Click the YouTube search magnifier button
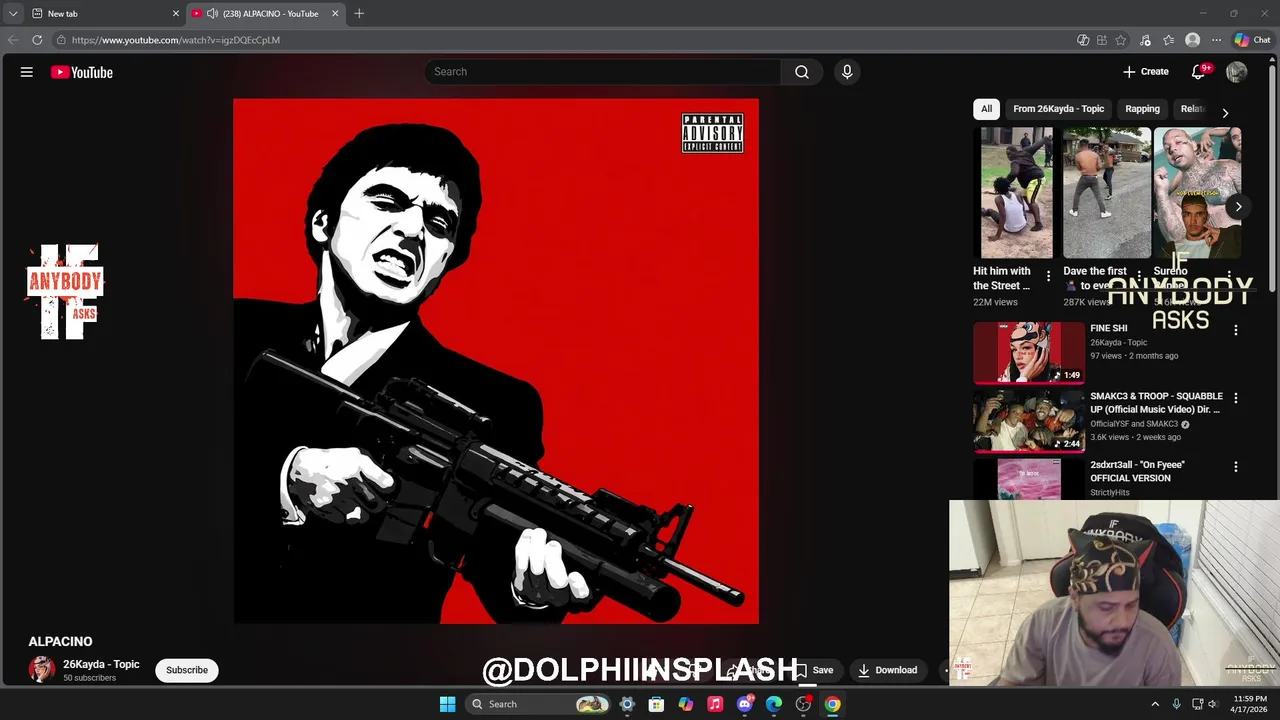Screen dimensions: 1280x720 pyautogui.click(x=801, y=72)
